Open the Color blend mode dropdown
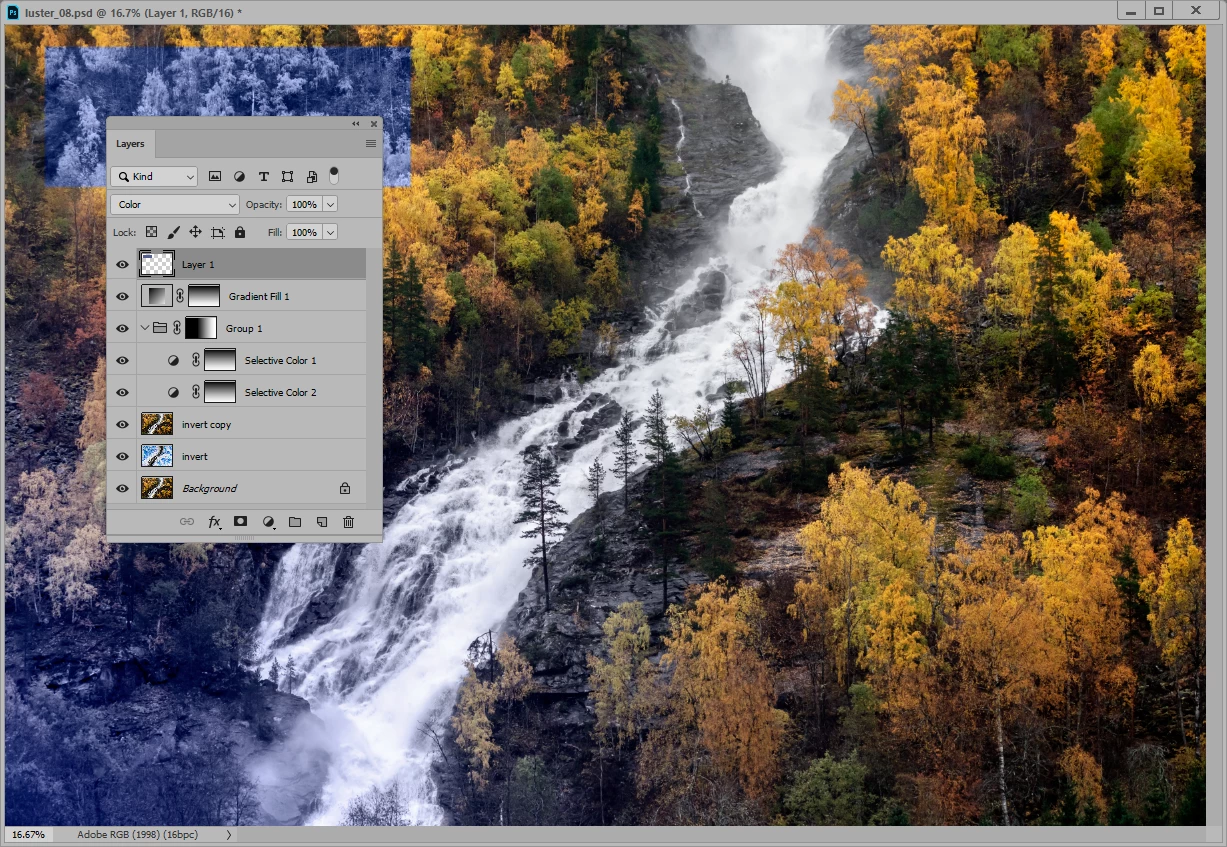The image size is (1227, 847). point(175,205)
